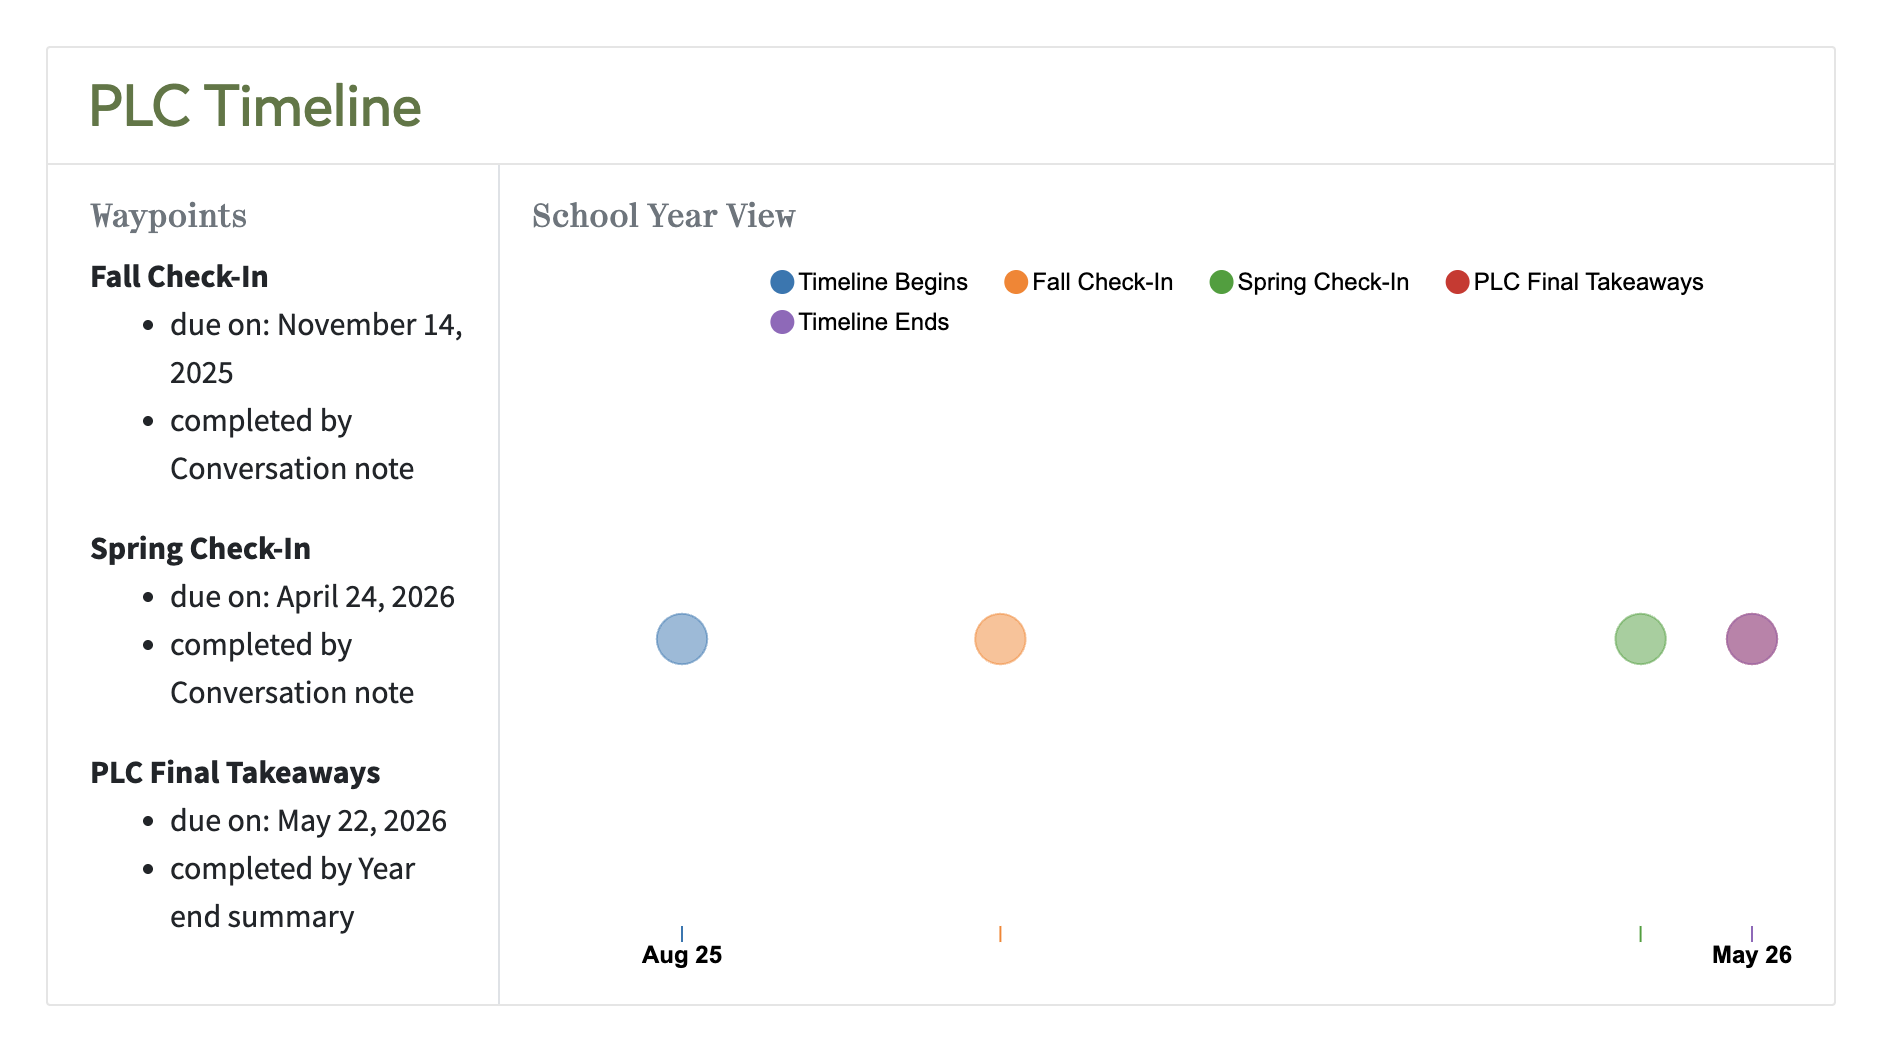The image size is (1886, 1058).
Task: Click the May 26 axis label
Action: (x=1751, y=955)
